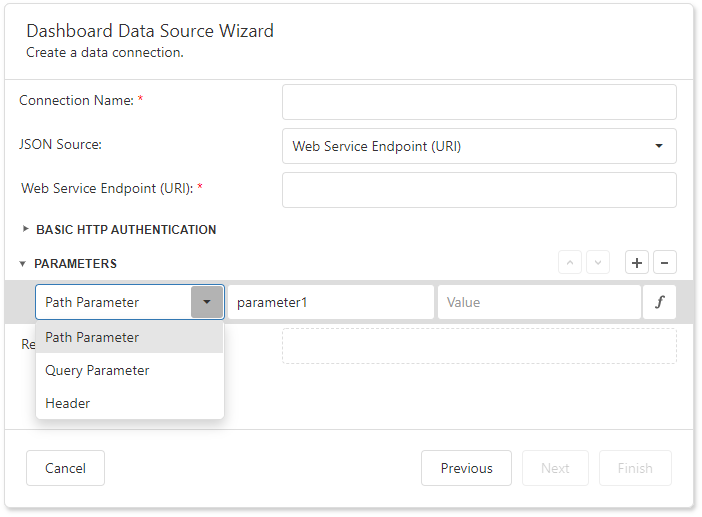Open the expression editor f icon
Viewport: 702px width, 517px height.
[x=659, y=302]
